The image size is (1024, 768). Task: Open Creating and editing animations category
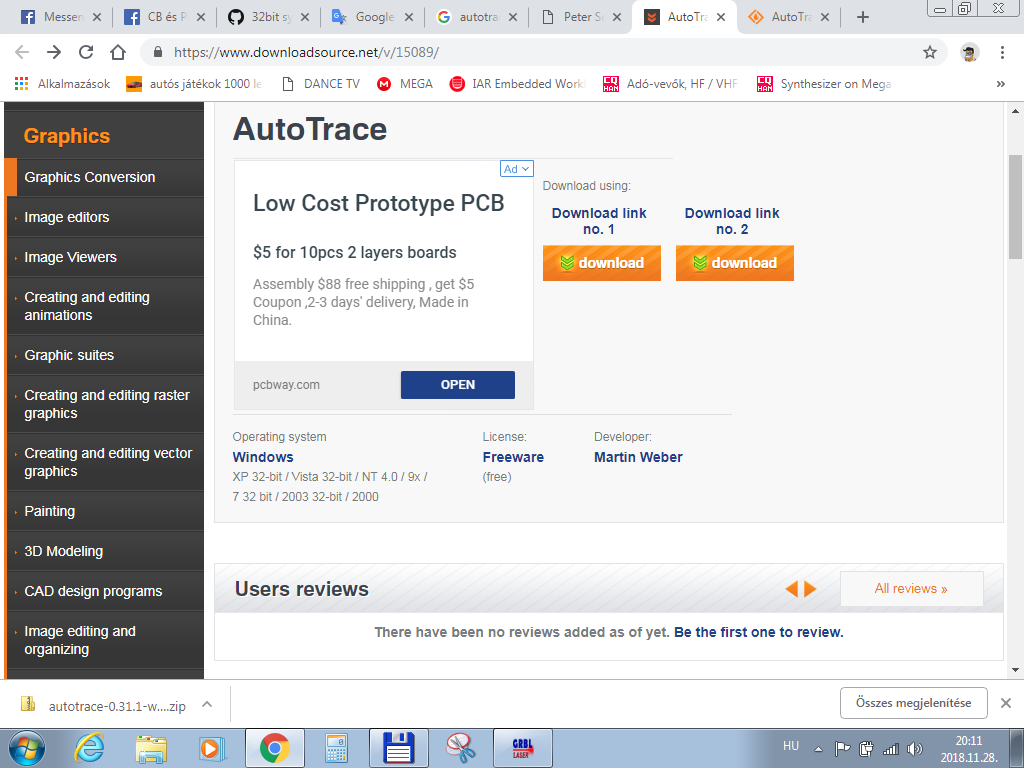(87, 306)
